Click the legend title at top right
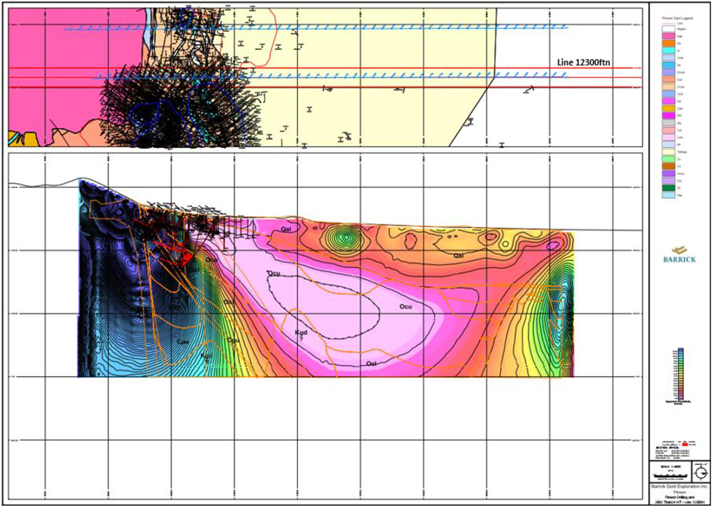Viewport: 712px width, 508px height. coord(680,18)
